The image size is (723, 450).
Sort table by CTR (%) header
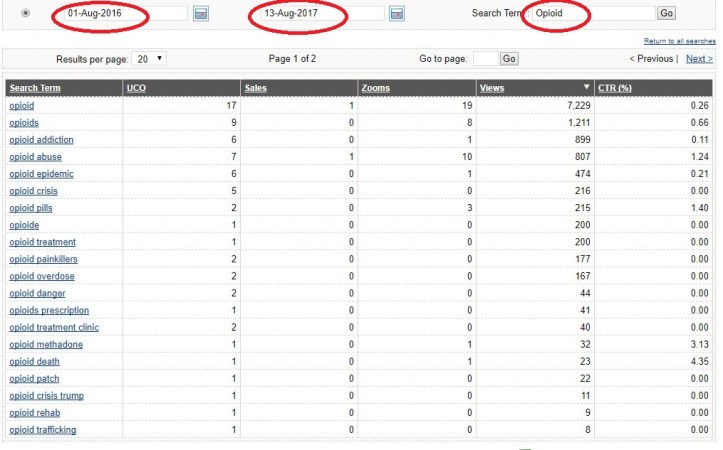coord(614,88)
